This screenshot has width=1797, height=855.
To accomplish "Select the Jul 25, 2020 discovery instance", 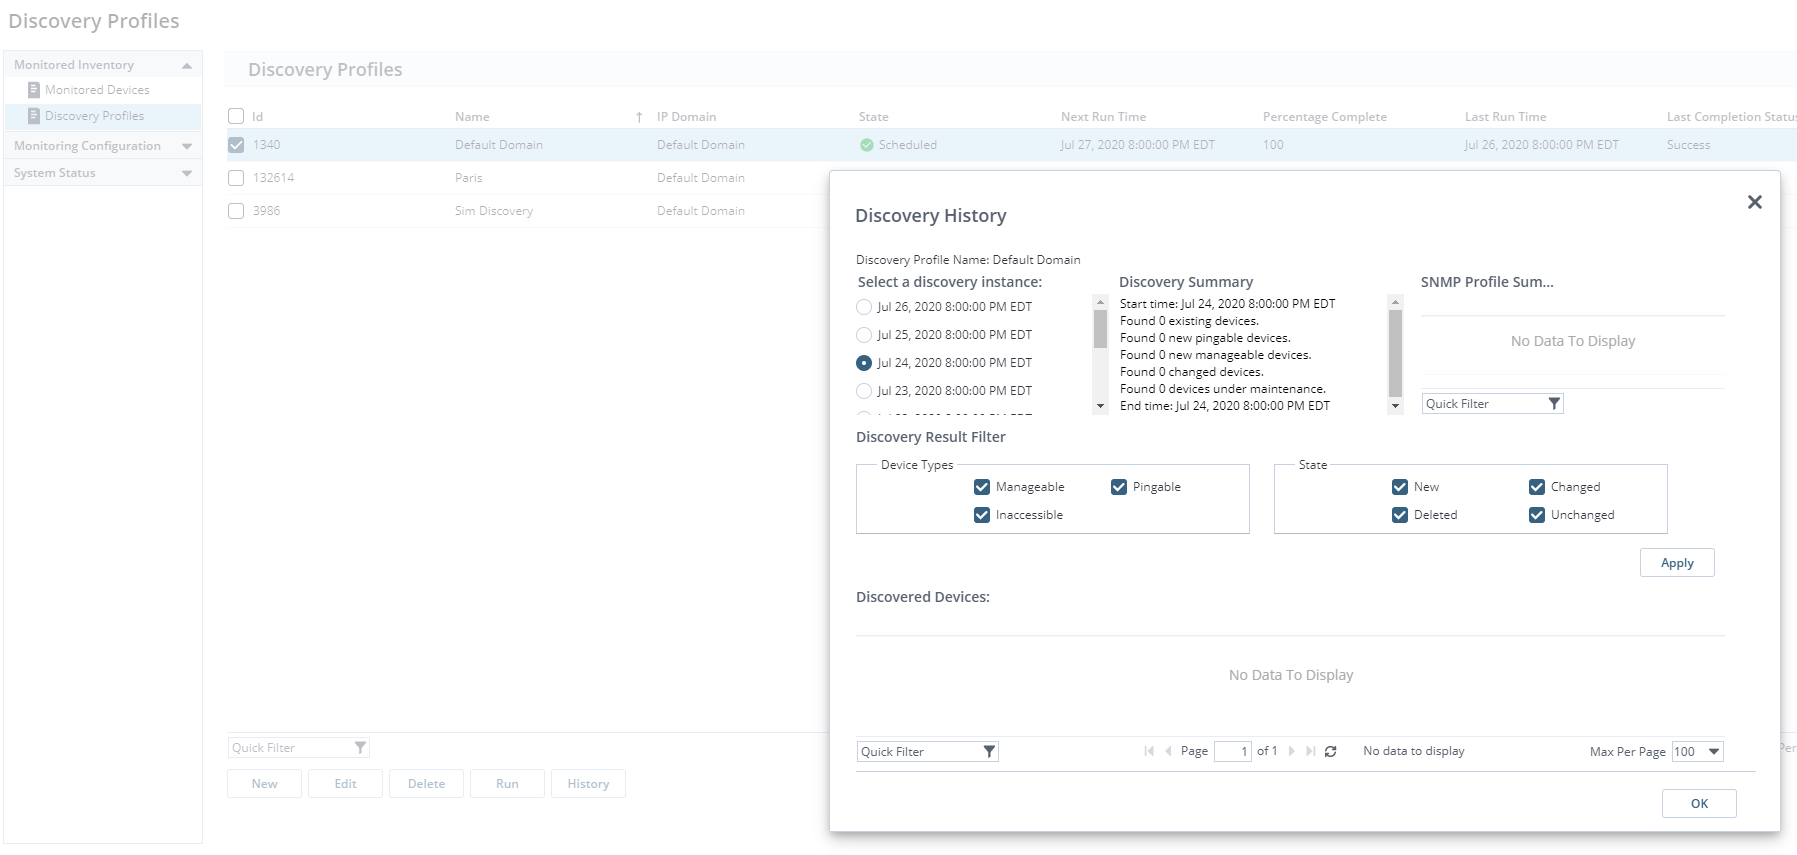I will pyautogui.click(x=864, y=335).
